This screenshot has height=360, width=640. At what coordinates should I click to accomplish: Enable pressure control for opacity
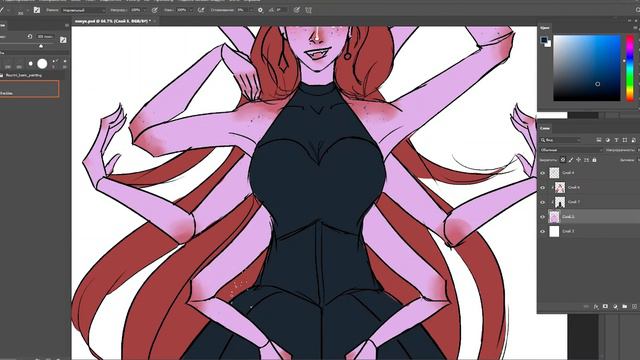[155, 10]
